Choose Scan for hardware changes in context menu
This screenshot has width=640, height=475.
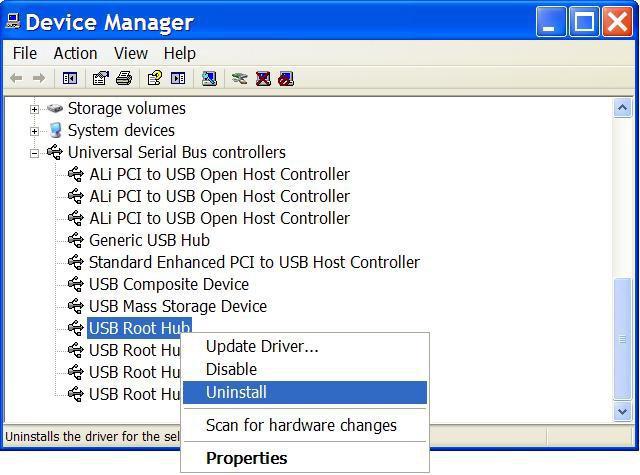click(x=305, y=425)
